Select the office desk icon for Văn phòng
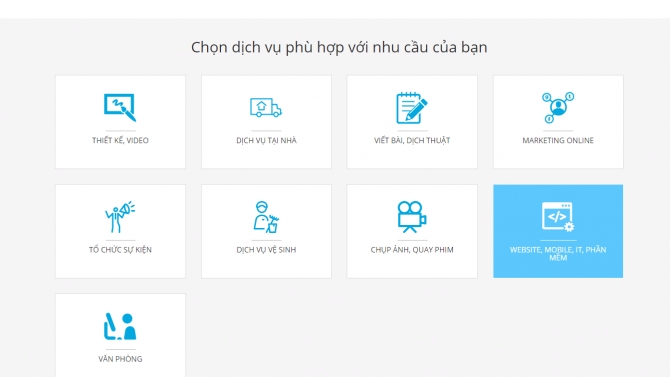The height and width of the screenshot is (377, 670). coord(120,327)
